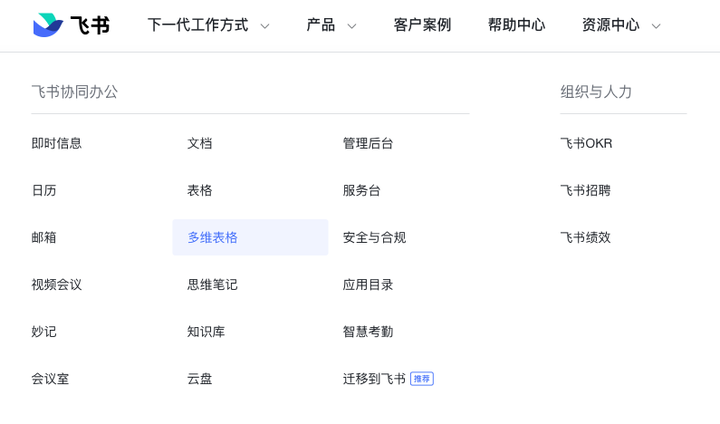Select 飞书招聘 under 组织与人力

585,190
